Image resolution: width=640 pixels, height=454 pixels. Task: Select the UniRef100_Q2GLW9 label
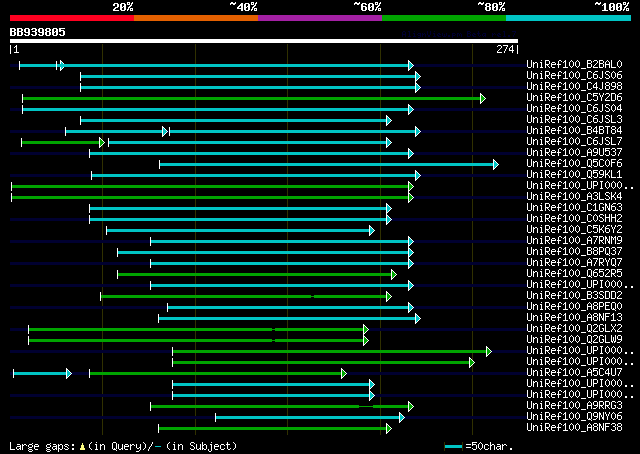[x=574, y=340]
